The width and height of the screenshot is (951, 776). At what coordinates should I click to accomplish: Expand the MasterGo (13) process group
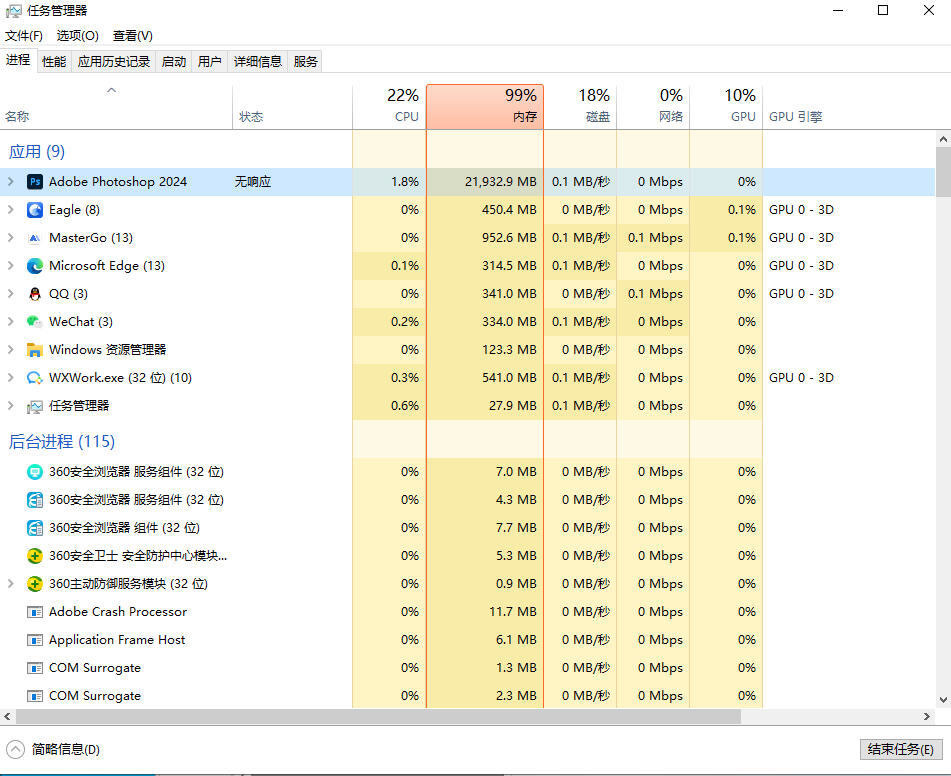coord(10,237)
